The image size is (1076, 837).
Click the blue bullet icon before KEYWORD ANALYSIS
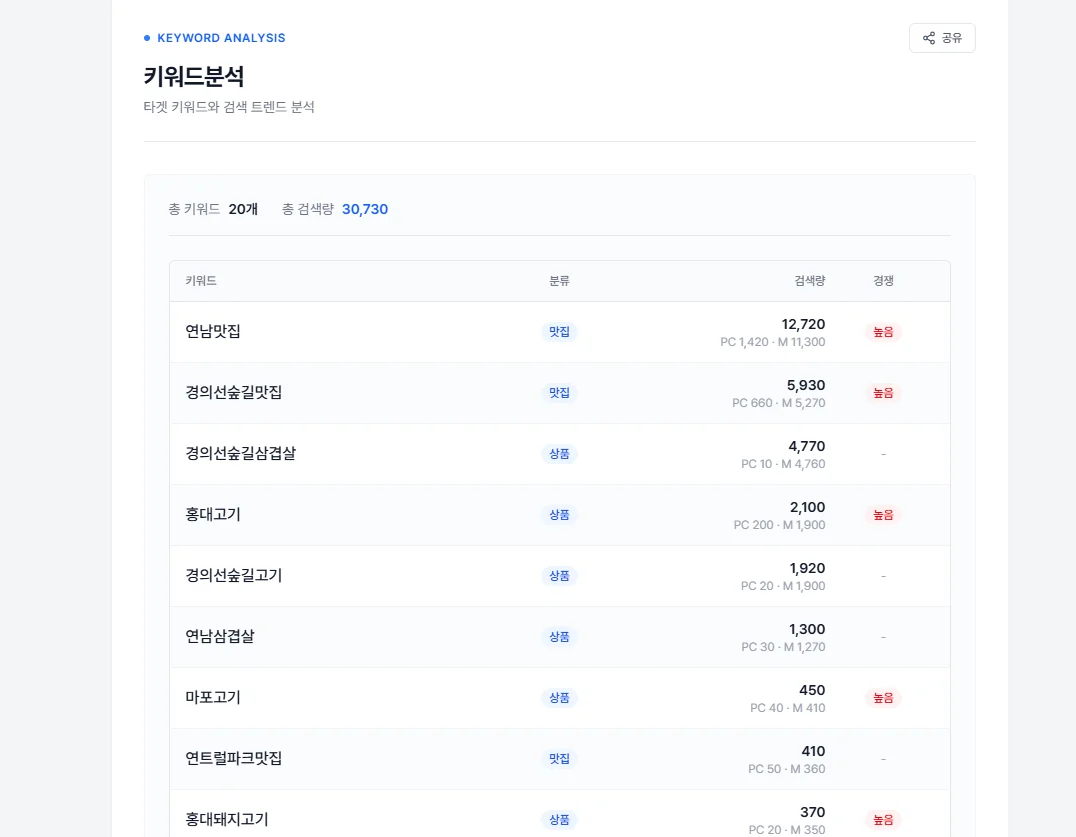[146, 37]
